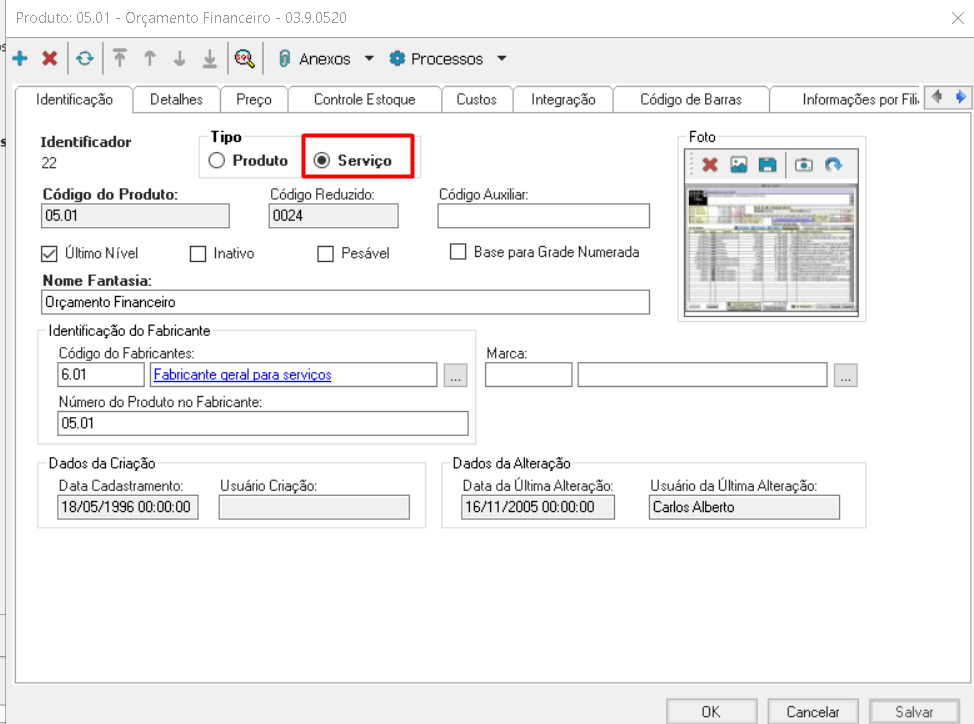Refresh the record with the reload icon

point(85,58)
